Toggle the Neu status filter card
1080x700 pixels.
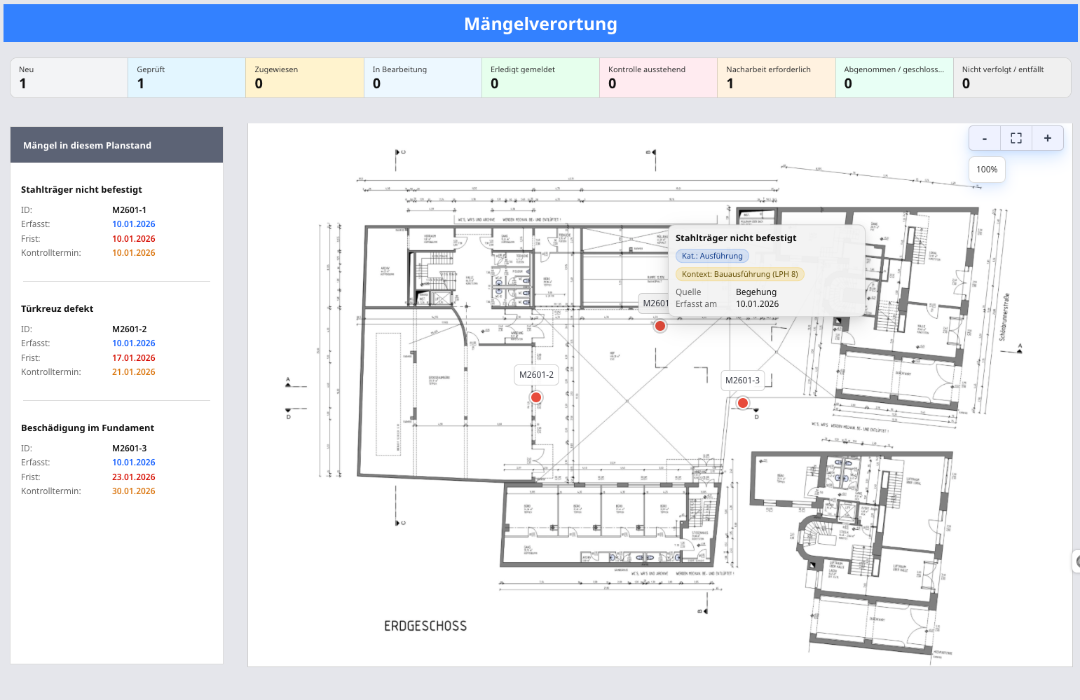click(x=66, y=76)
